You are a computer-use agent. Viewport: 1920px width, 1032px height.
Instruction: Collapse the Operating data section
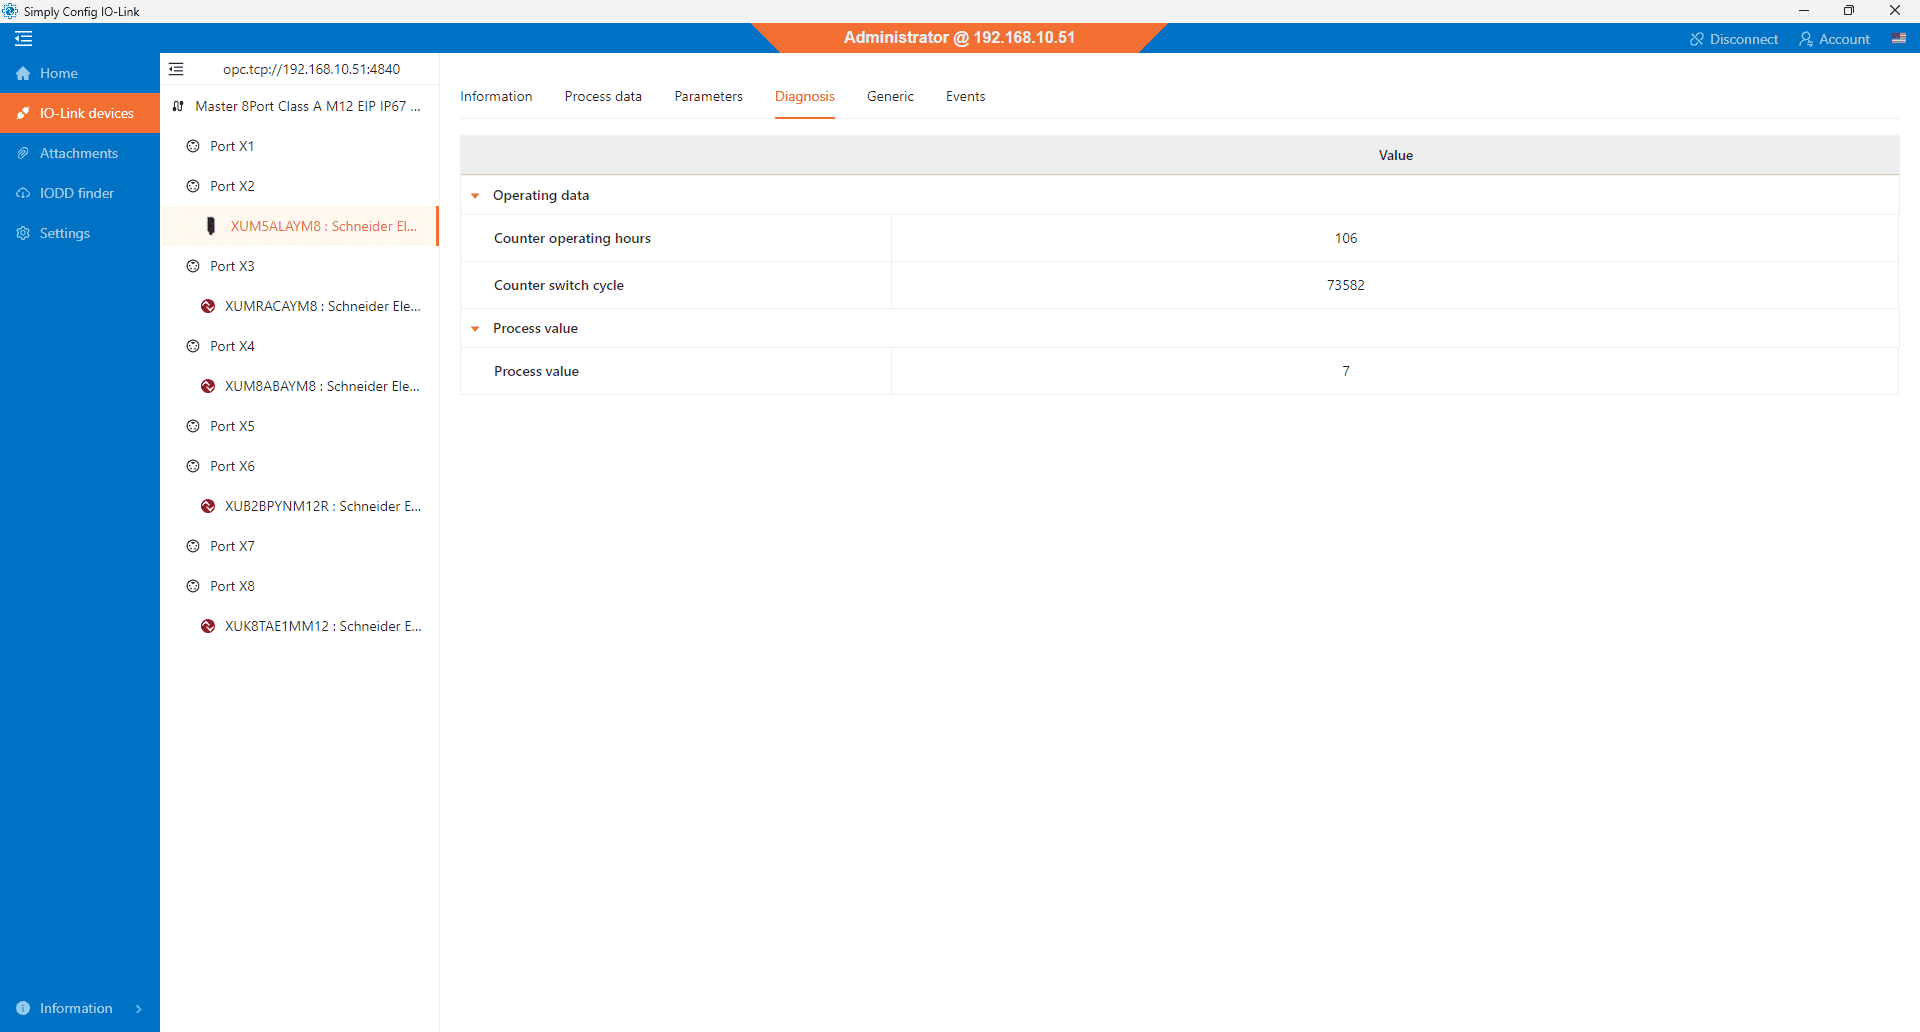pyautogui.click(x=475, y=196)
